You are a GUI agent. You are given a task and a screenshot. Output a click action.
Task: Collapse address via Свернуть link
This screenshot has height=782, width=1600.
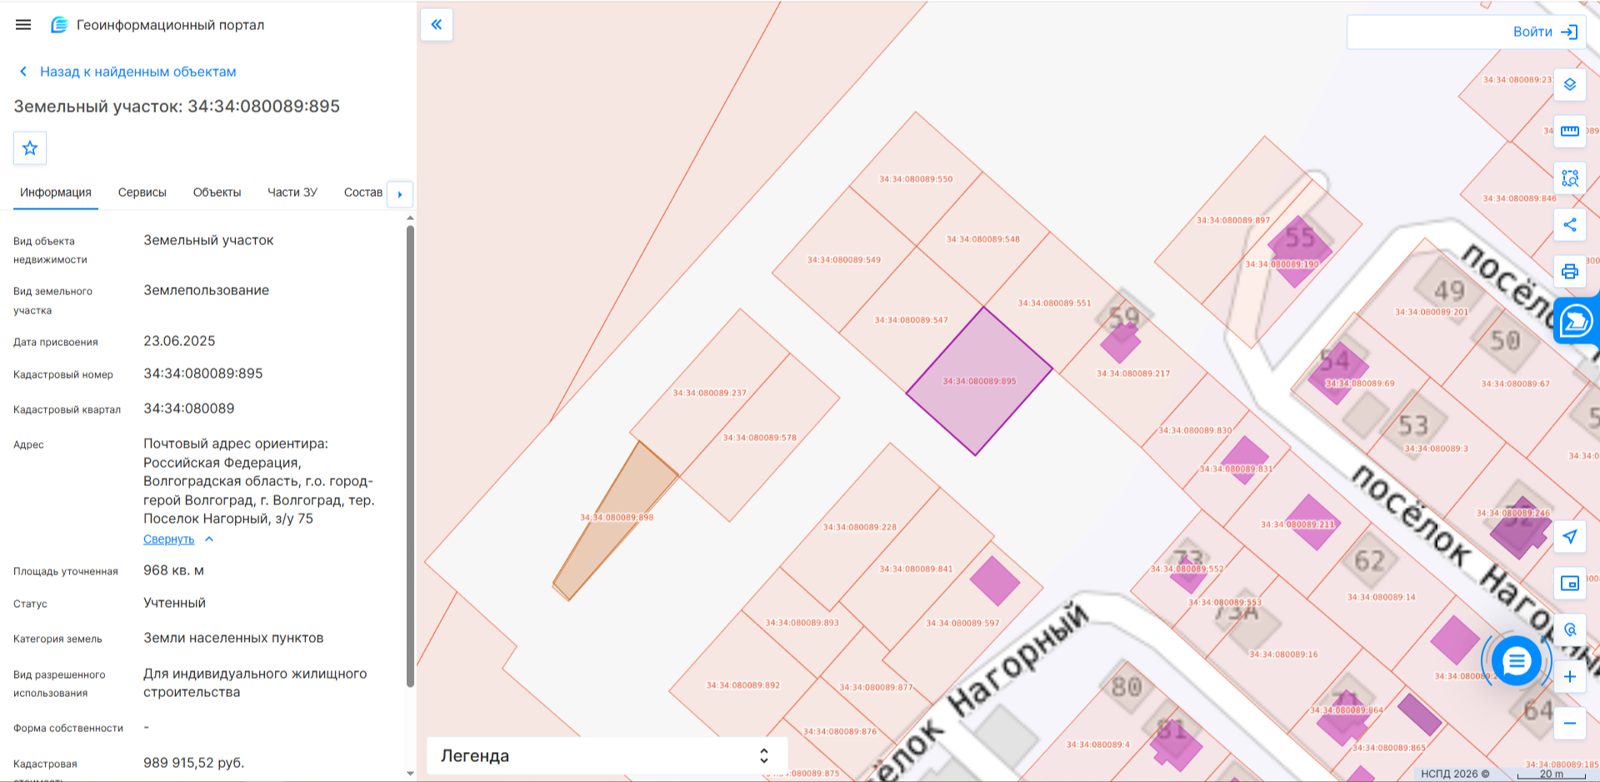[x=169, y=539]
